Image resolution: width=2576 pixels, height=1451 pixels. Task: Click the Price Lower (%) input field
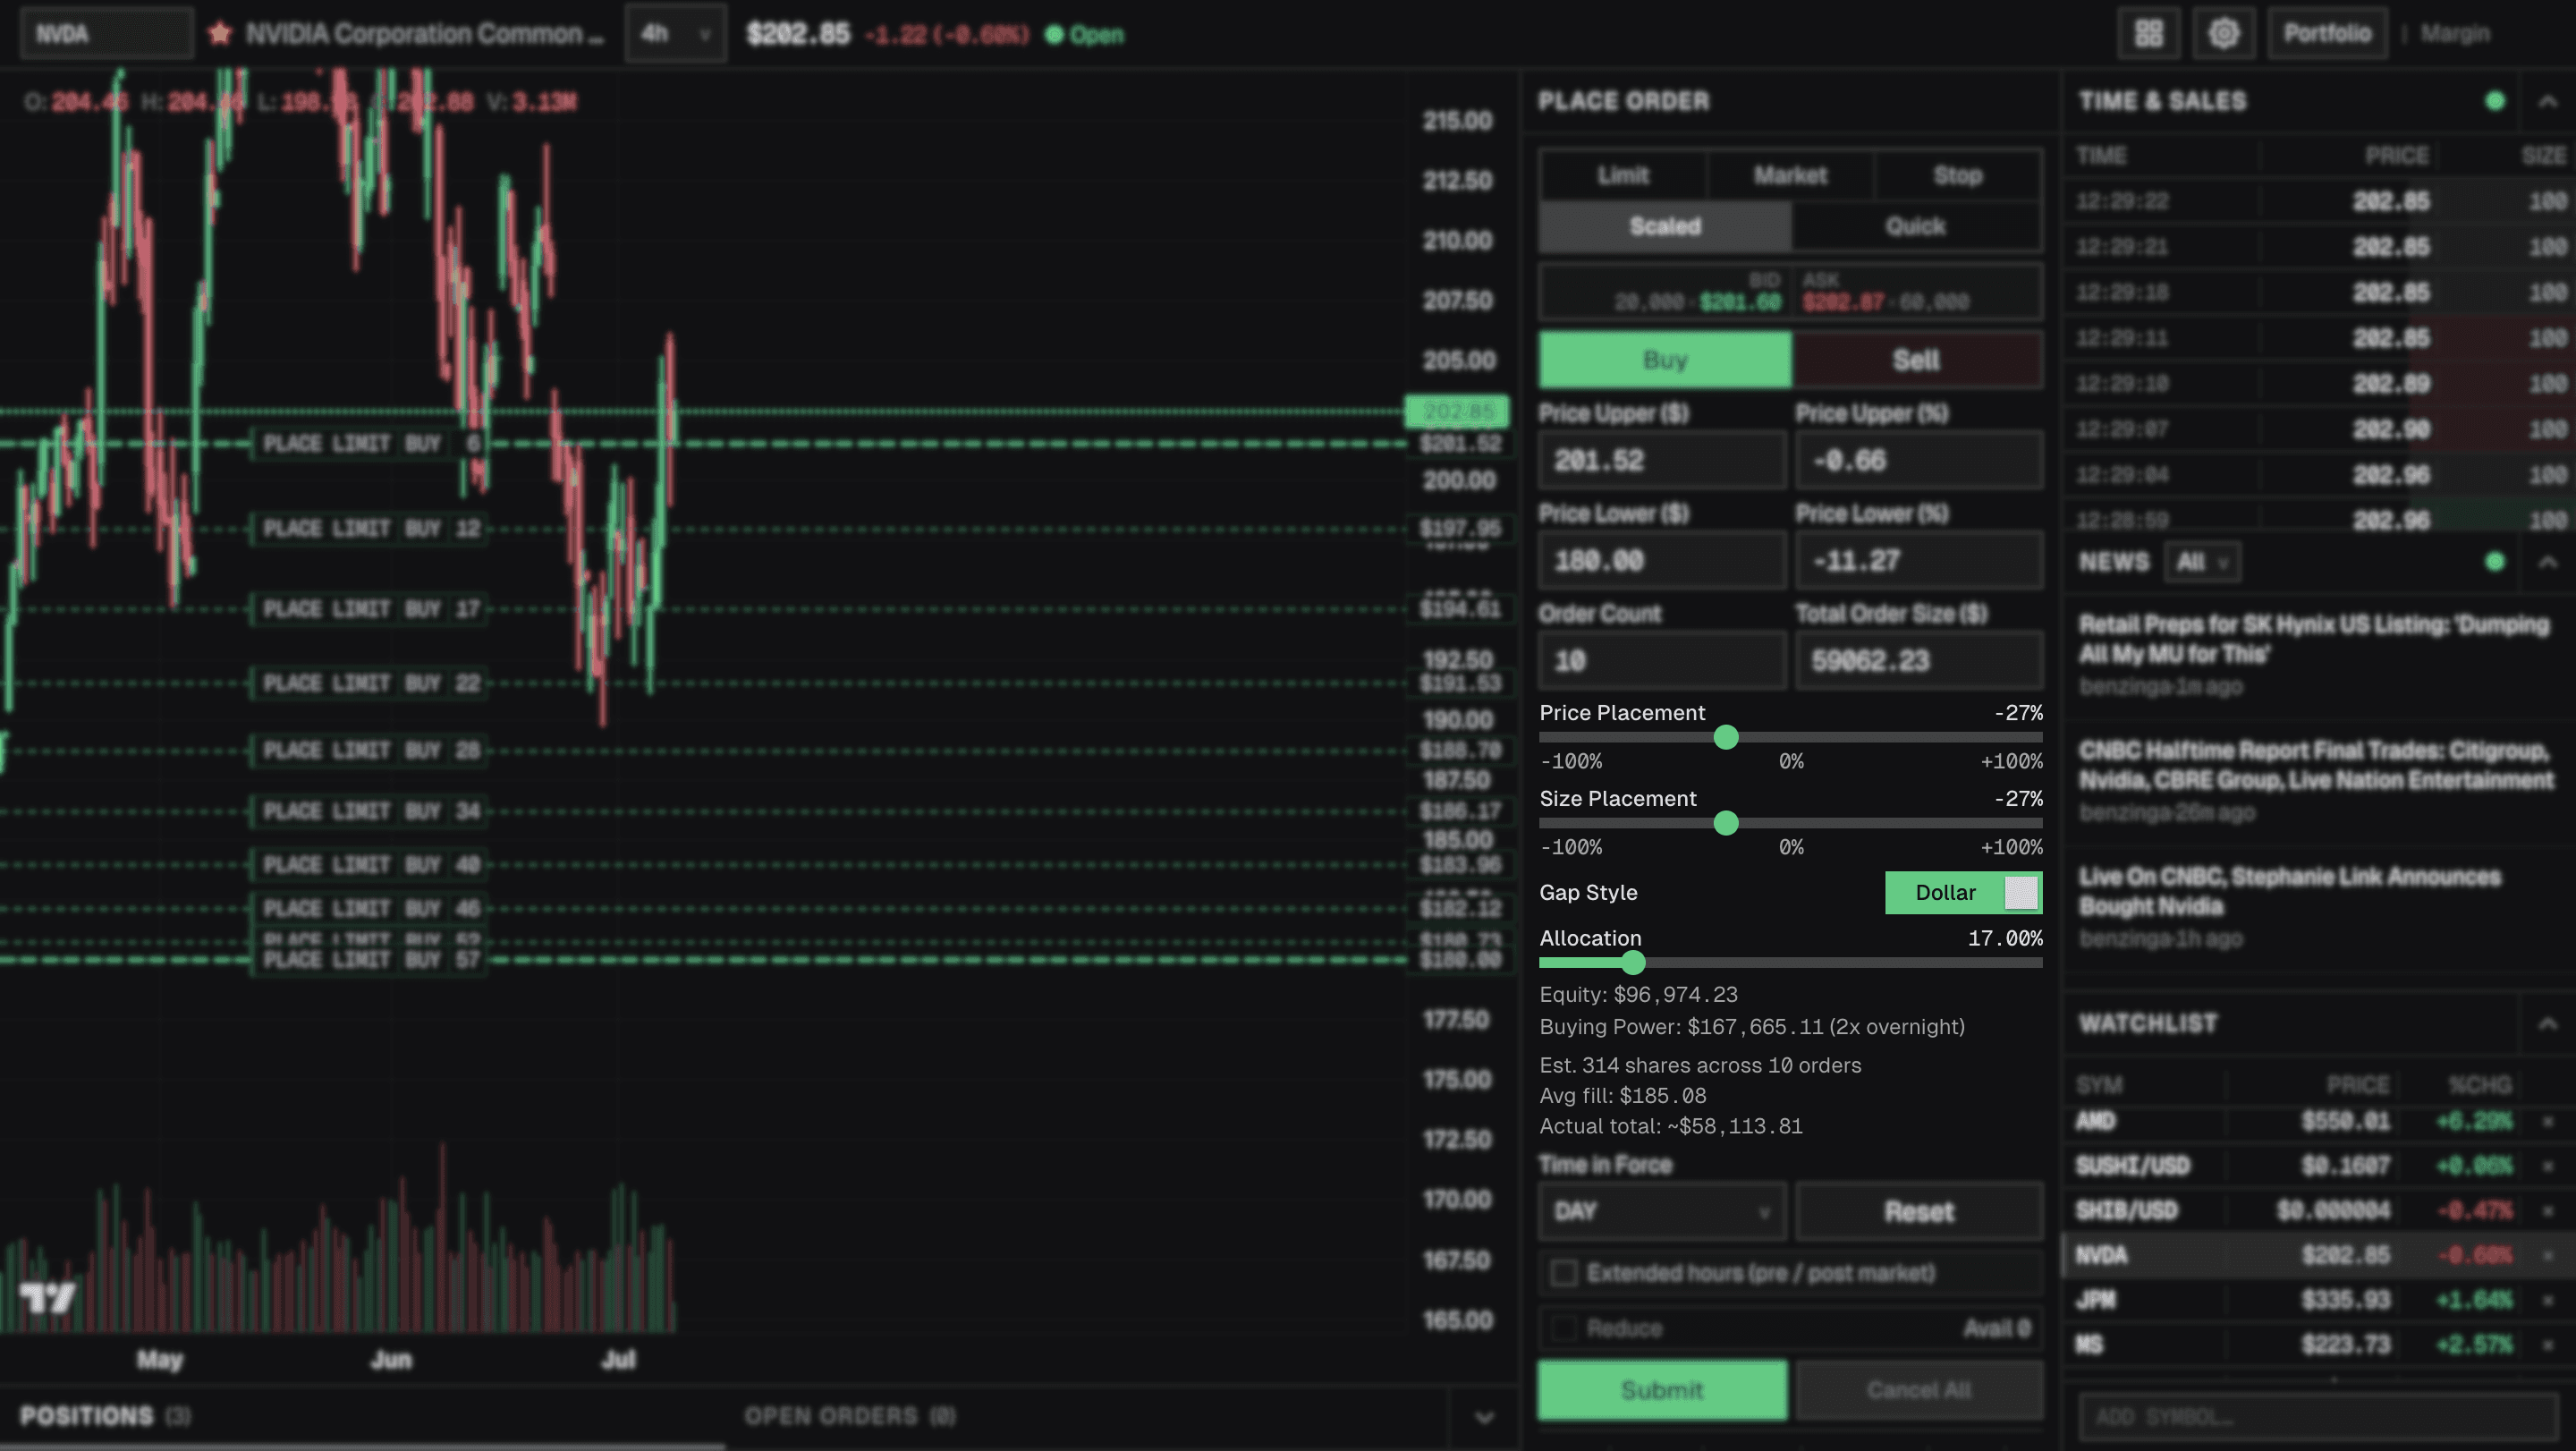pos(1919,561)
